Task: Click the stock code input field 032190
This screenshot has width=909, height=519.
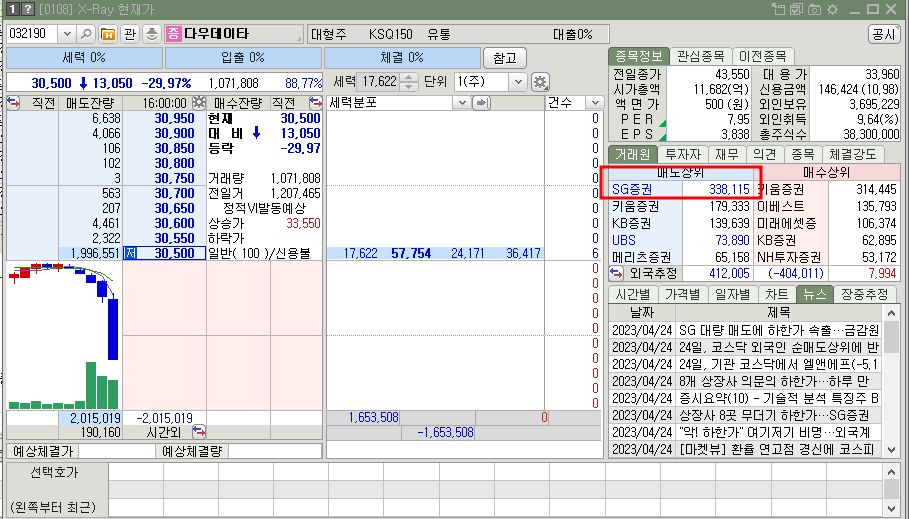Action: click(x=32, y=34)
